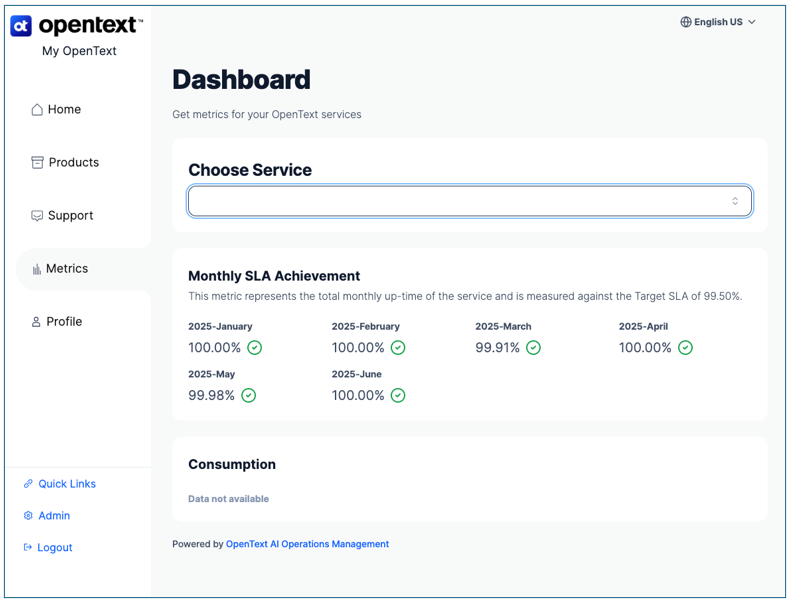Image resolution: width=790 pixels, height=601 pixels.
Task: Click the Support chat icon
Action: tap(37, 216)
